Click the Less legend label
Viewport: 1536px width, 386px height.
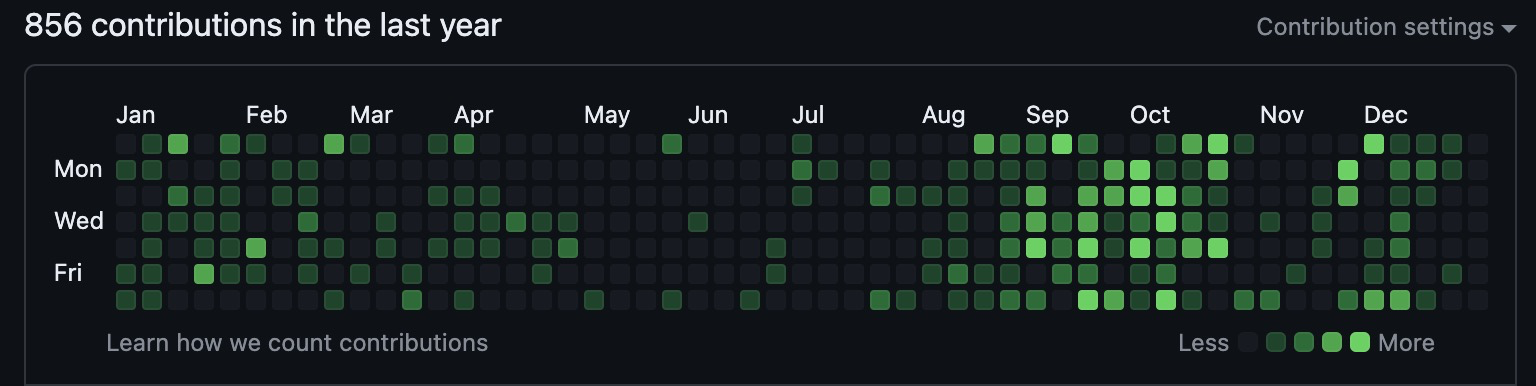[1204, 343]
